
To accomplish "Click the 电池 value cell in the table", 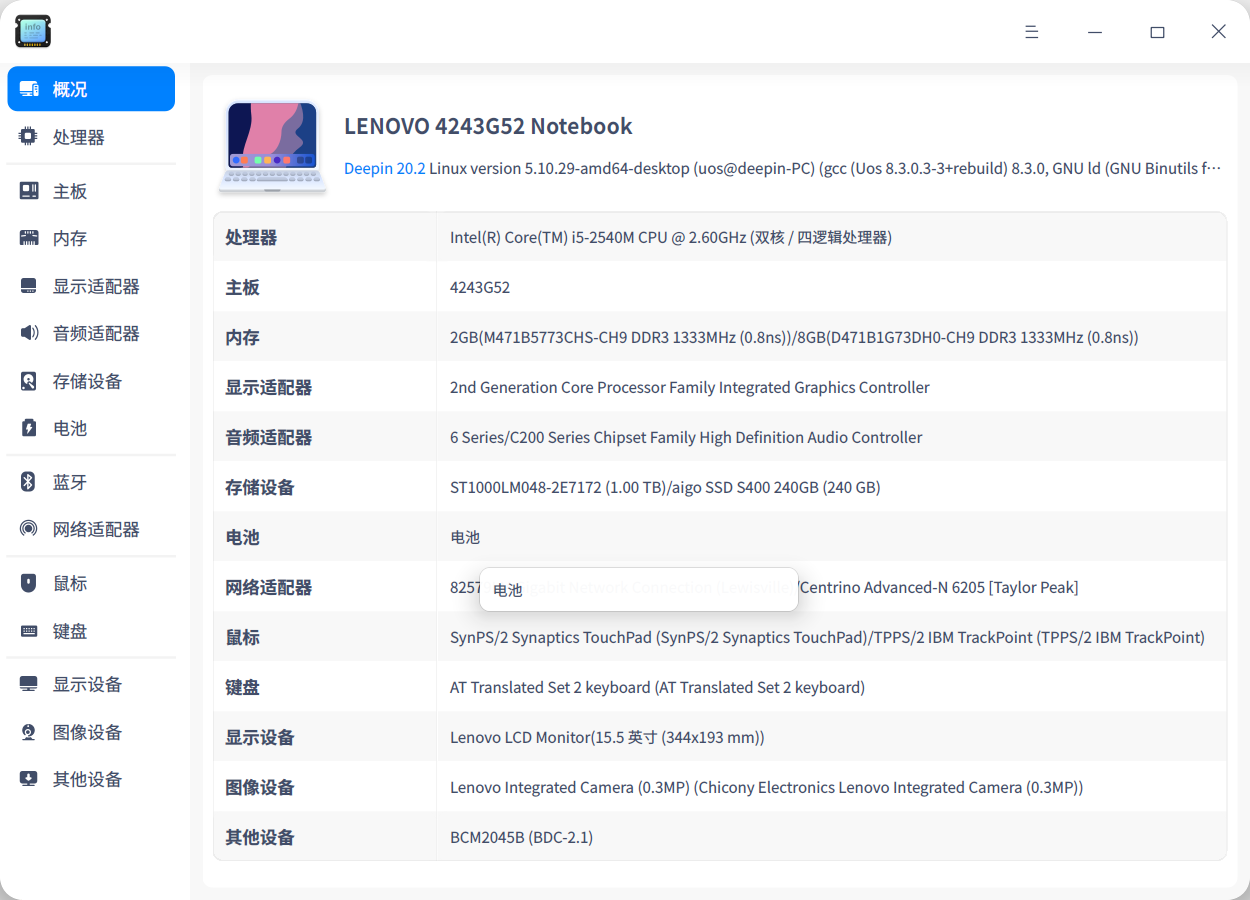I will [x=465, y=537].
